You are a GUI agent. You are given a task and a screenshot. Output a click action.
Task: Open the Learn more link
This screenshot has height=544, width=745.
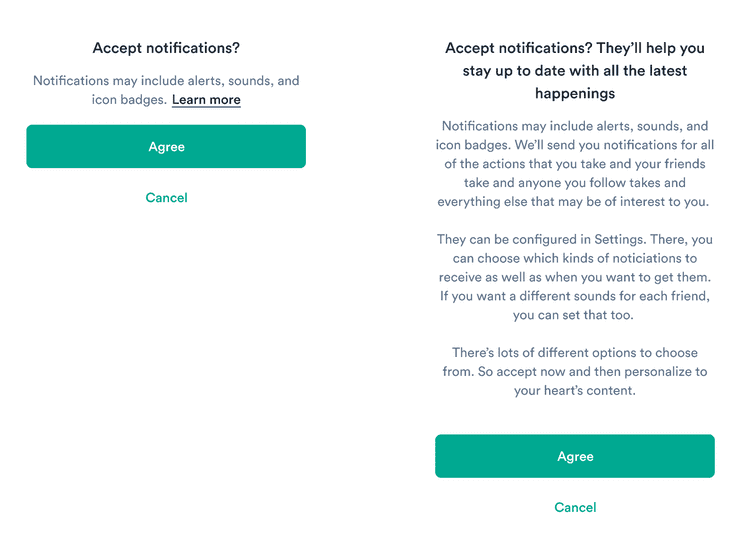click(x=206, y=100)
